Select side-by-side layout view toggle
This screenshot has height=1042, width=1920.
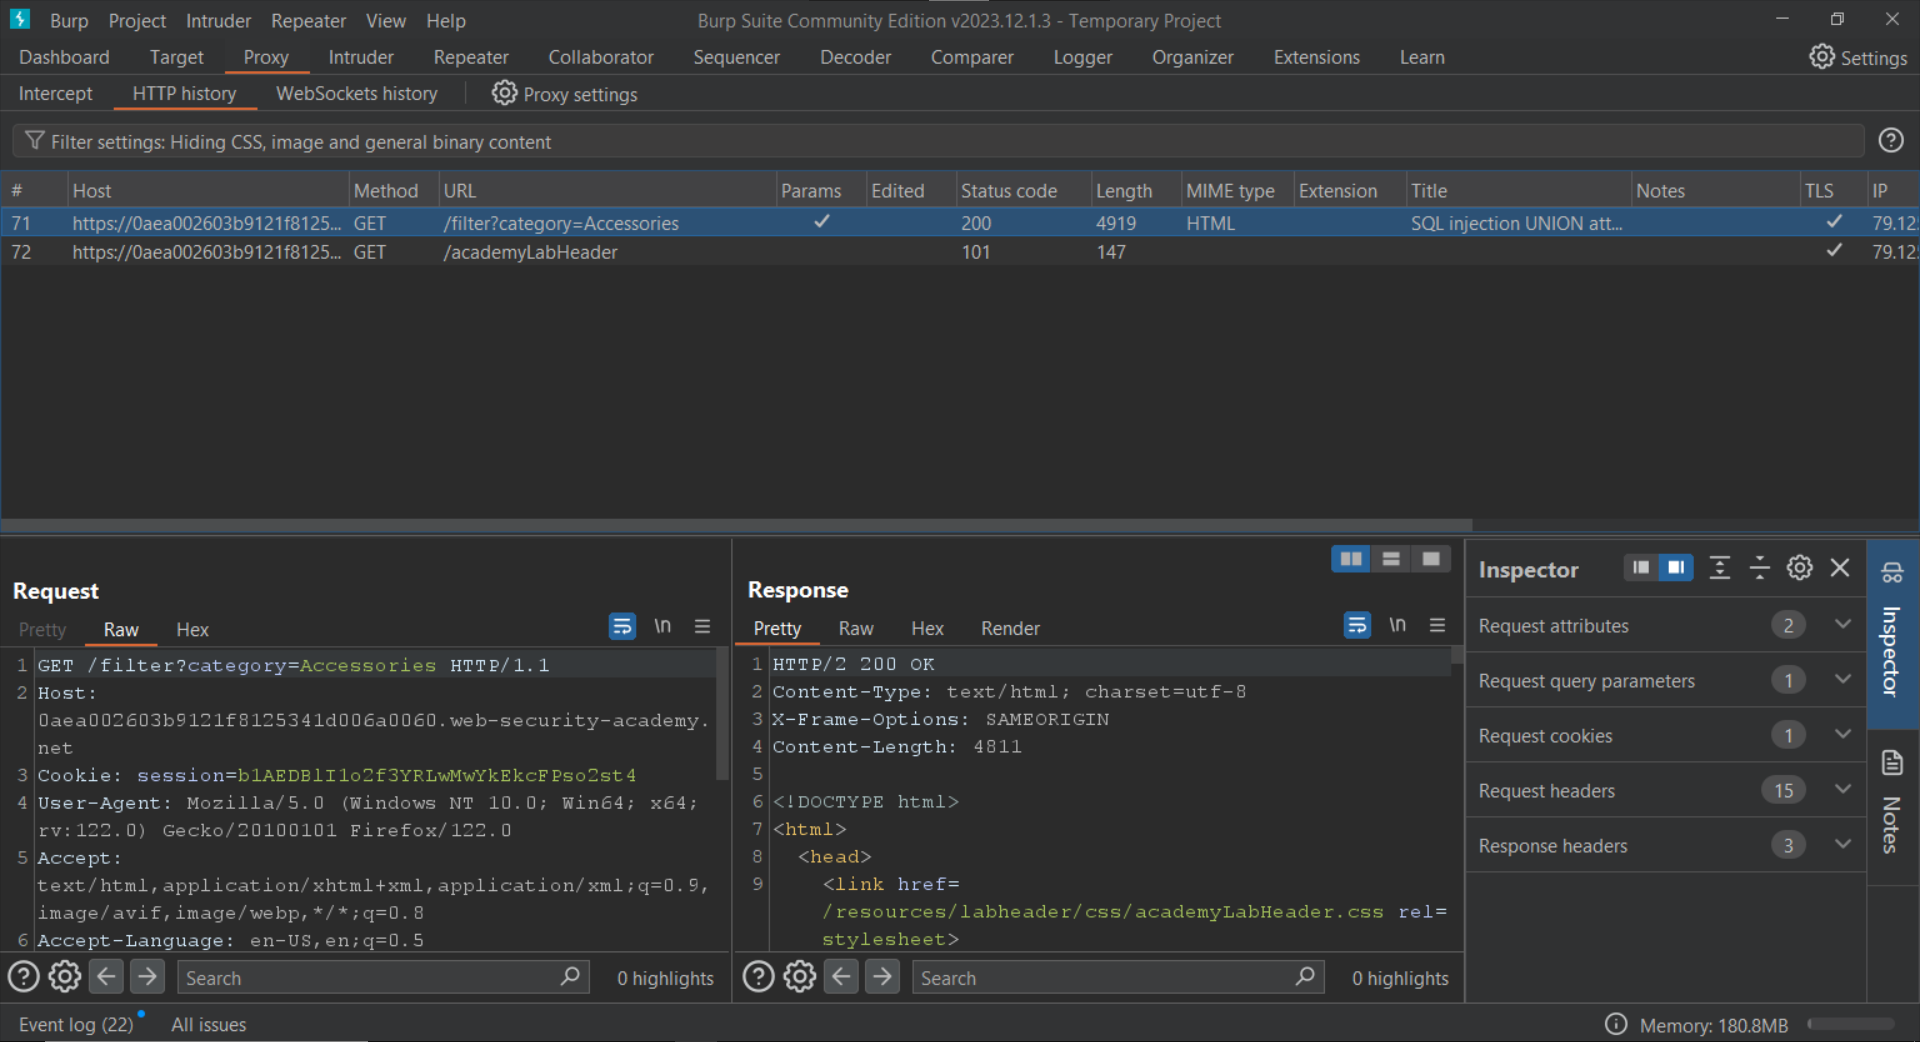click(x=1350, y=559)
